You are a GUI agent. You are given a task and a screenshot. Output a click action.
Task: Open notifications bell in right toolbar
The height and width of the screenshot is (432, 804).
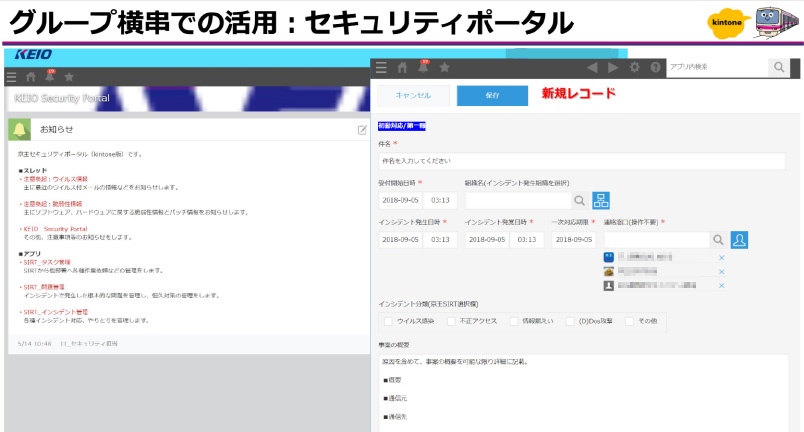[423, 67]
